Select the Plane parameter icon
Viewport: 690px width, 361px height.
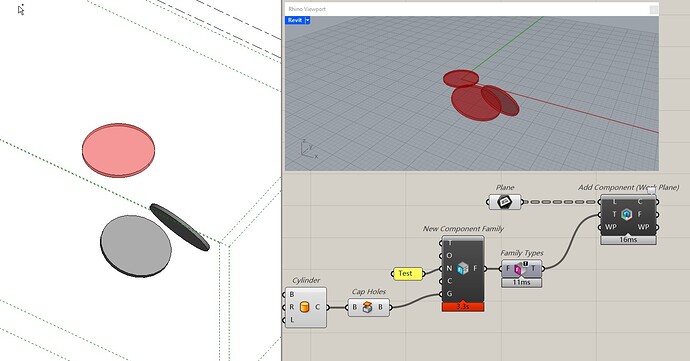(505, 202)
